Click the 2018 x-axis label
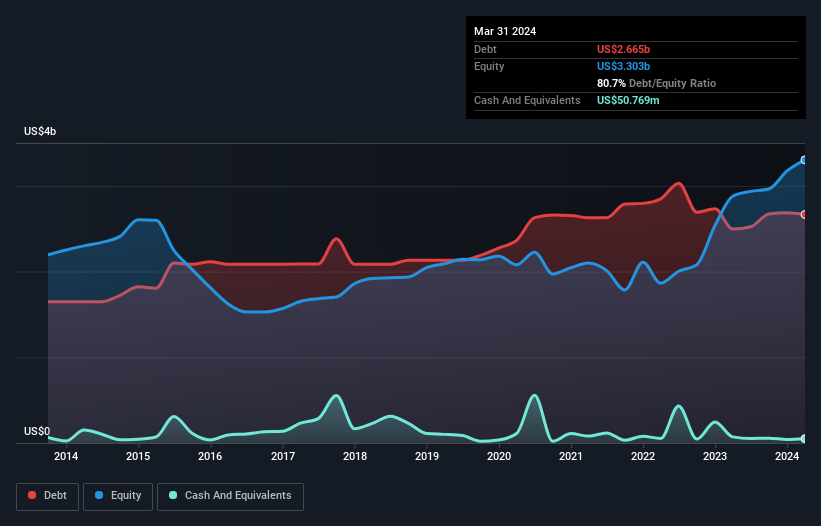 coord(355,456)
